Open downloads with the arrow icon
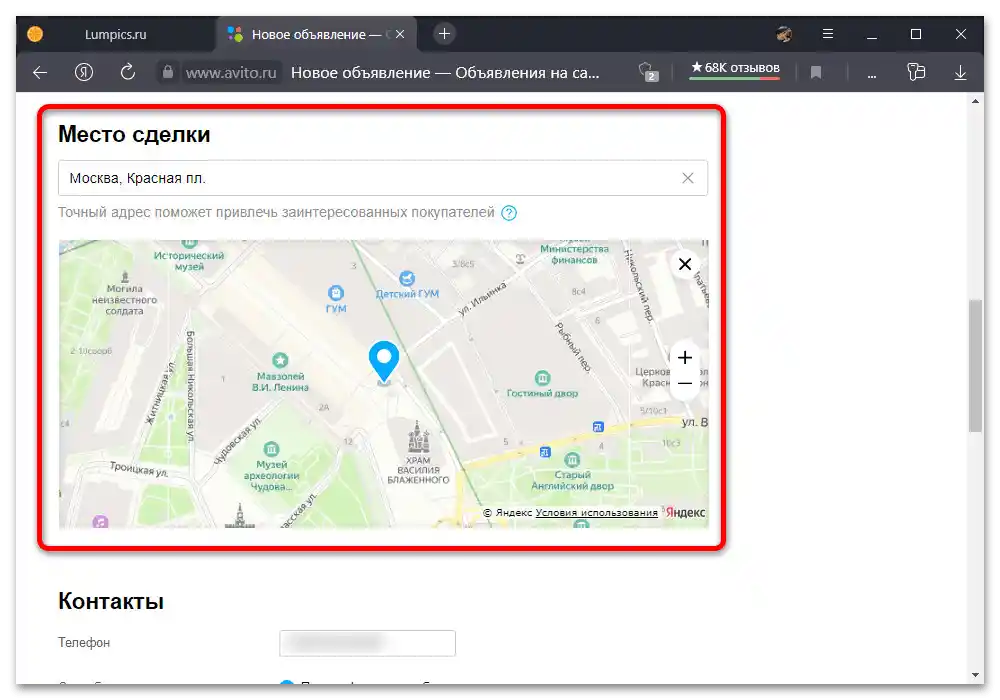This screenshot has width=1000, height=700. coord(960,72)
